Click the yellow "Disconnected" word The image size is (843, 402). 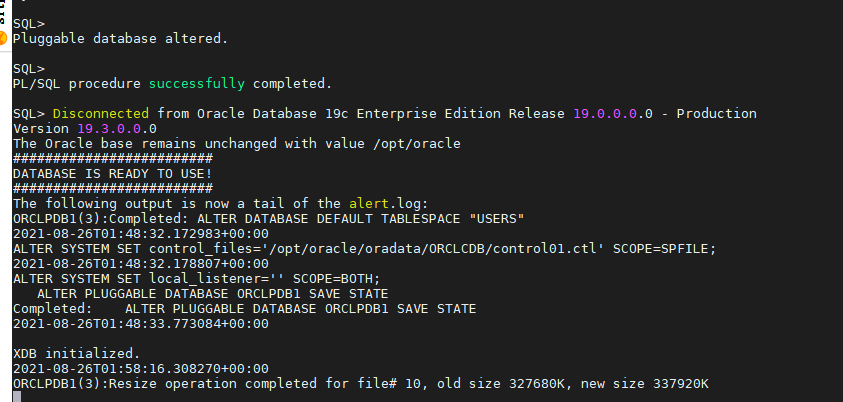tap(100, 113)
